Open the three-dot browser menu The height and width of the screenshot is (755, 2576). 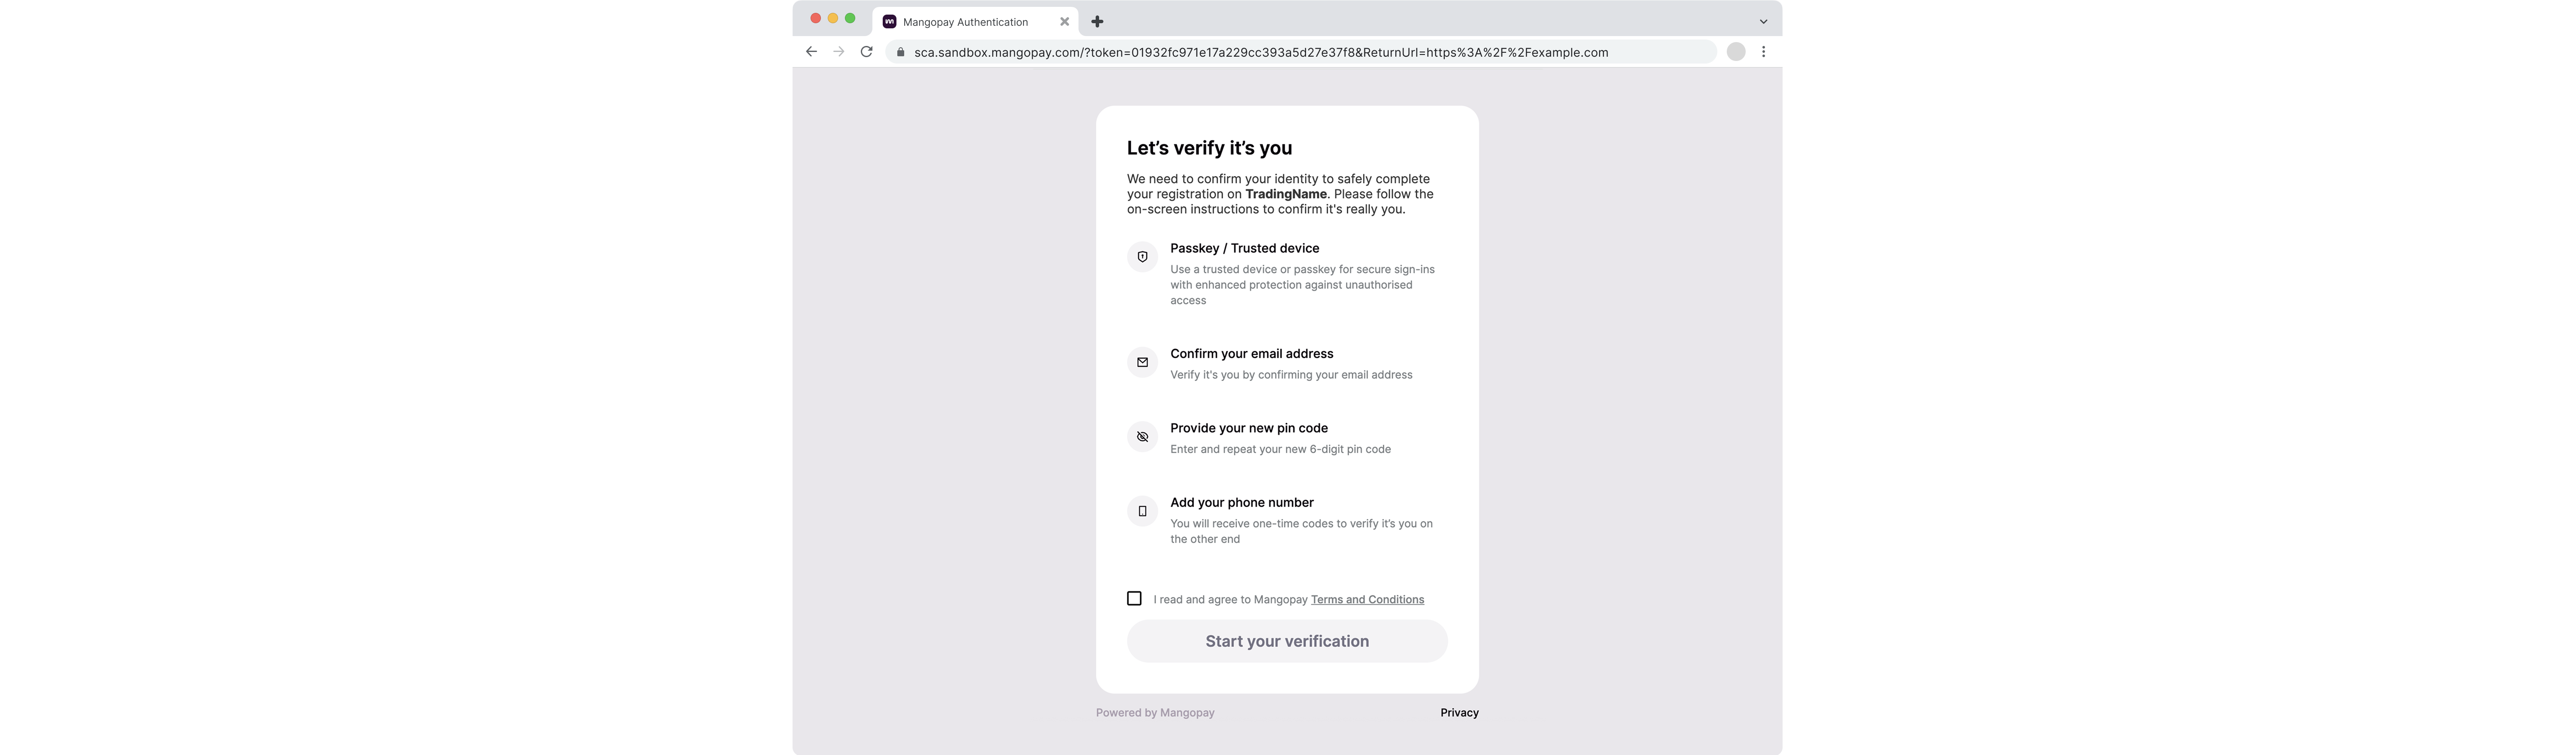pos(1763,52)
